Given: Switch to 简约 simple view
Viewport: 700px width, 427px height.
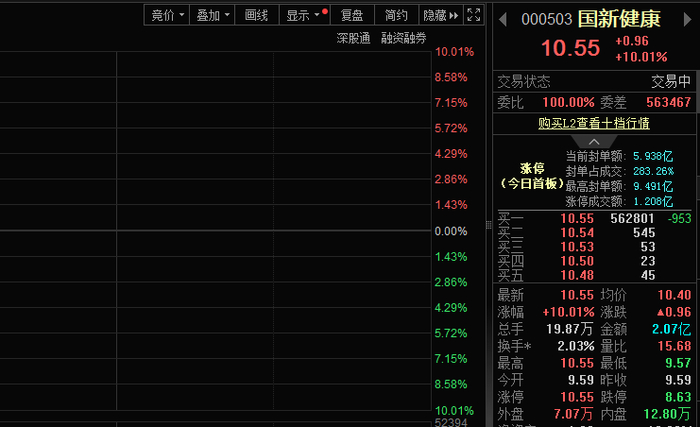Looking at the screenshot, I should click(x=396, y=15).
